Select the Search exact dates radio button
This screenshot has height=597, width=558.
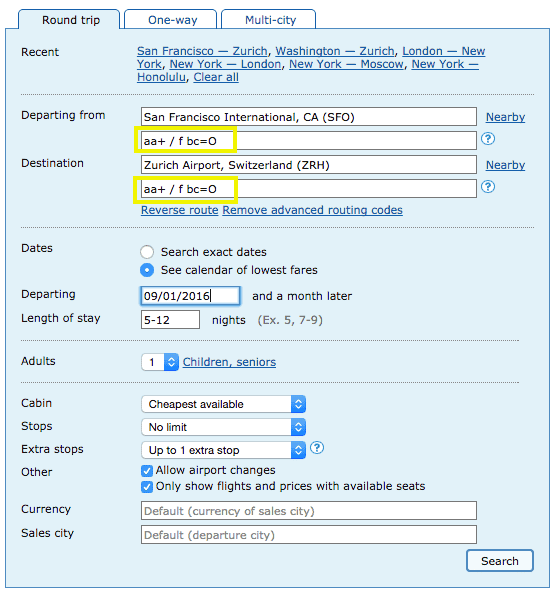pos(147,252)
